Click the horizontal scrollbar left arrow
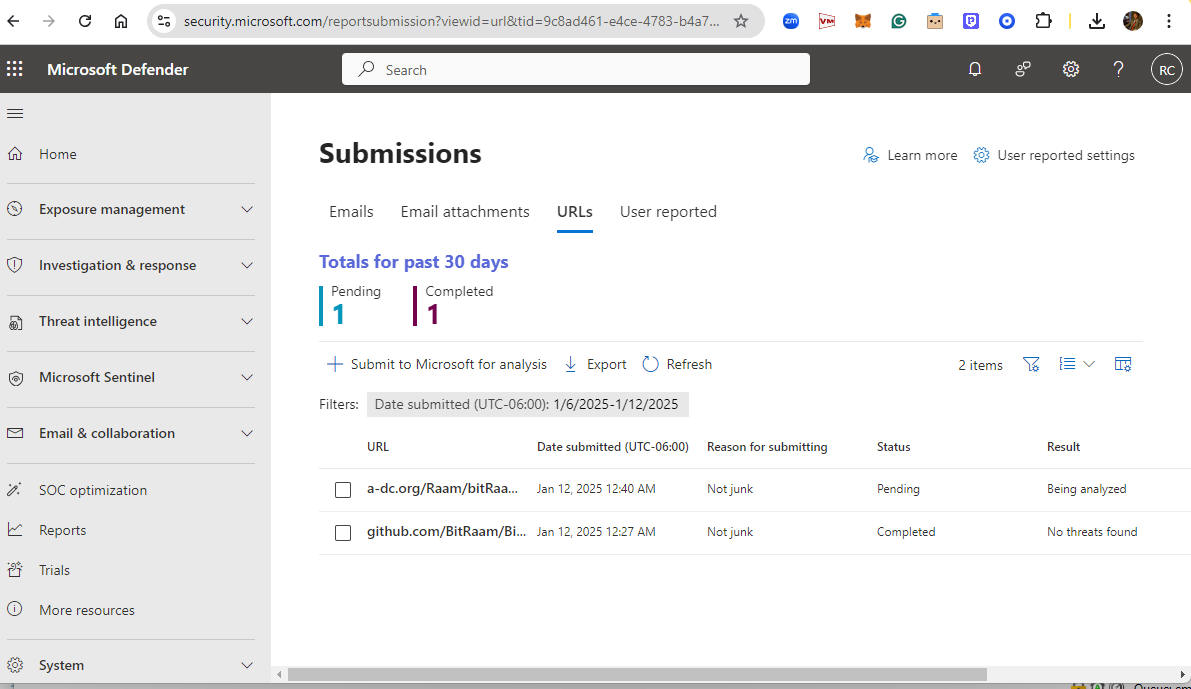Screen dimensions: 1191x689 [x=280, y=675]
